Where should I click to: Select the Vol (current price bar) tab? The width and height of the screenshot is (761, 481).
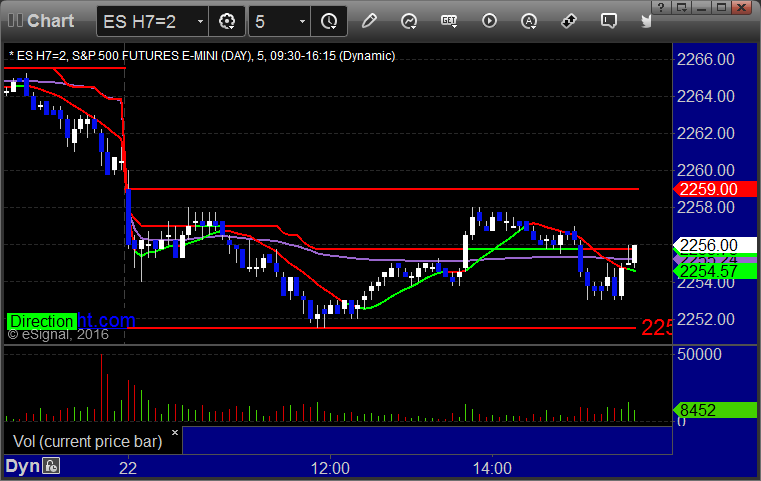(87, 441)
